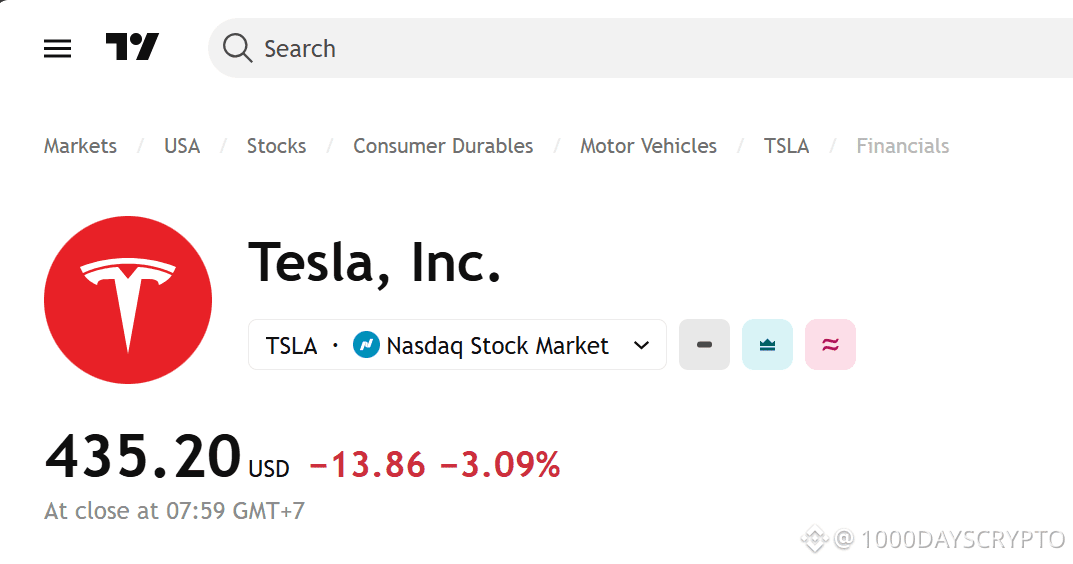Screen dimensions: 1073x564
Task: Navigate to the Stocks breadcrumb
Action: (x=276, y=146)
